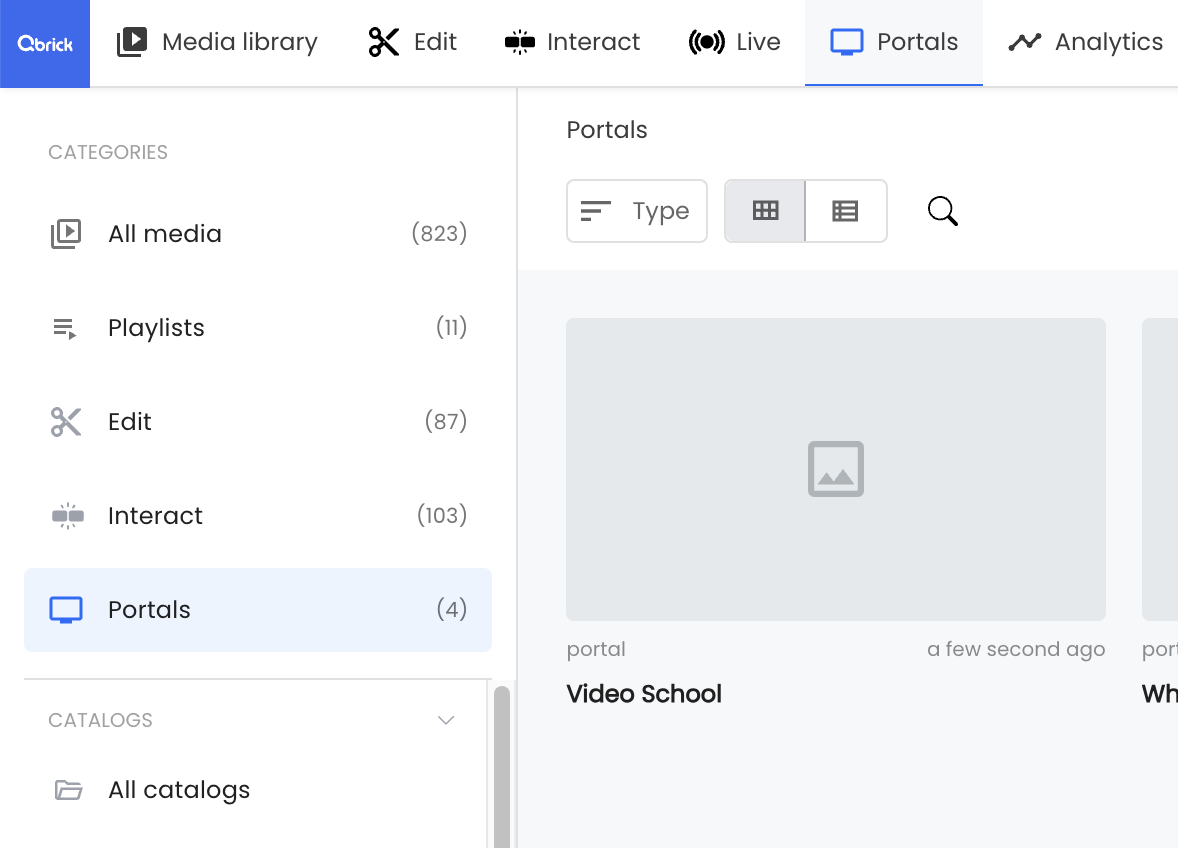Click the Qbrick logo
Viewport: 1178px width, 848px height.
click(45, 44)
